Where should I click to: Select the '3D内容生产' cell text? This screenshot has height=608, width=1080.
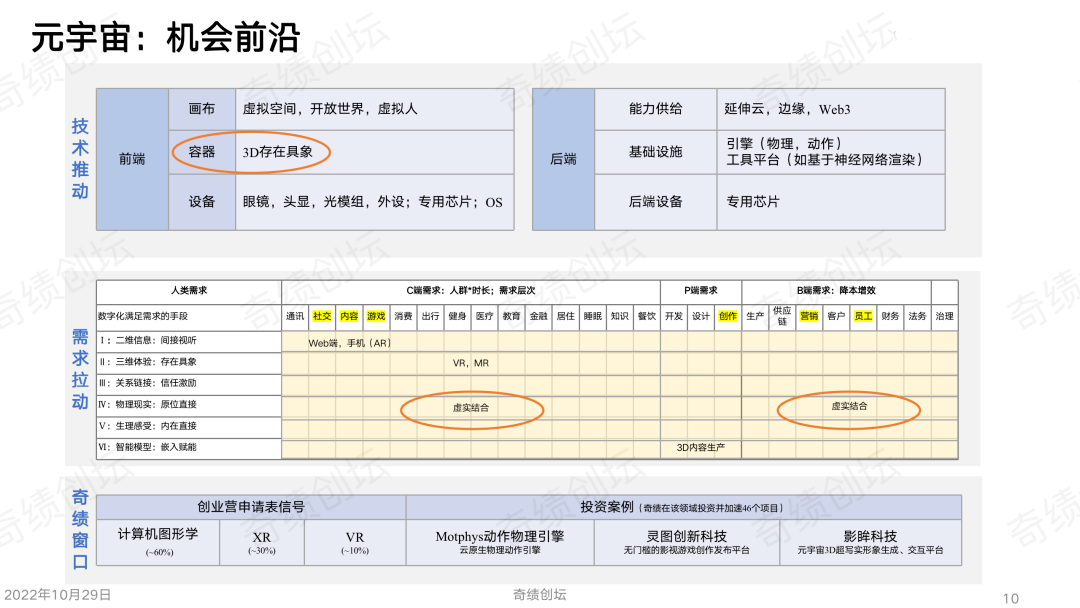700,448
